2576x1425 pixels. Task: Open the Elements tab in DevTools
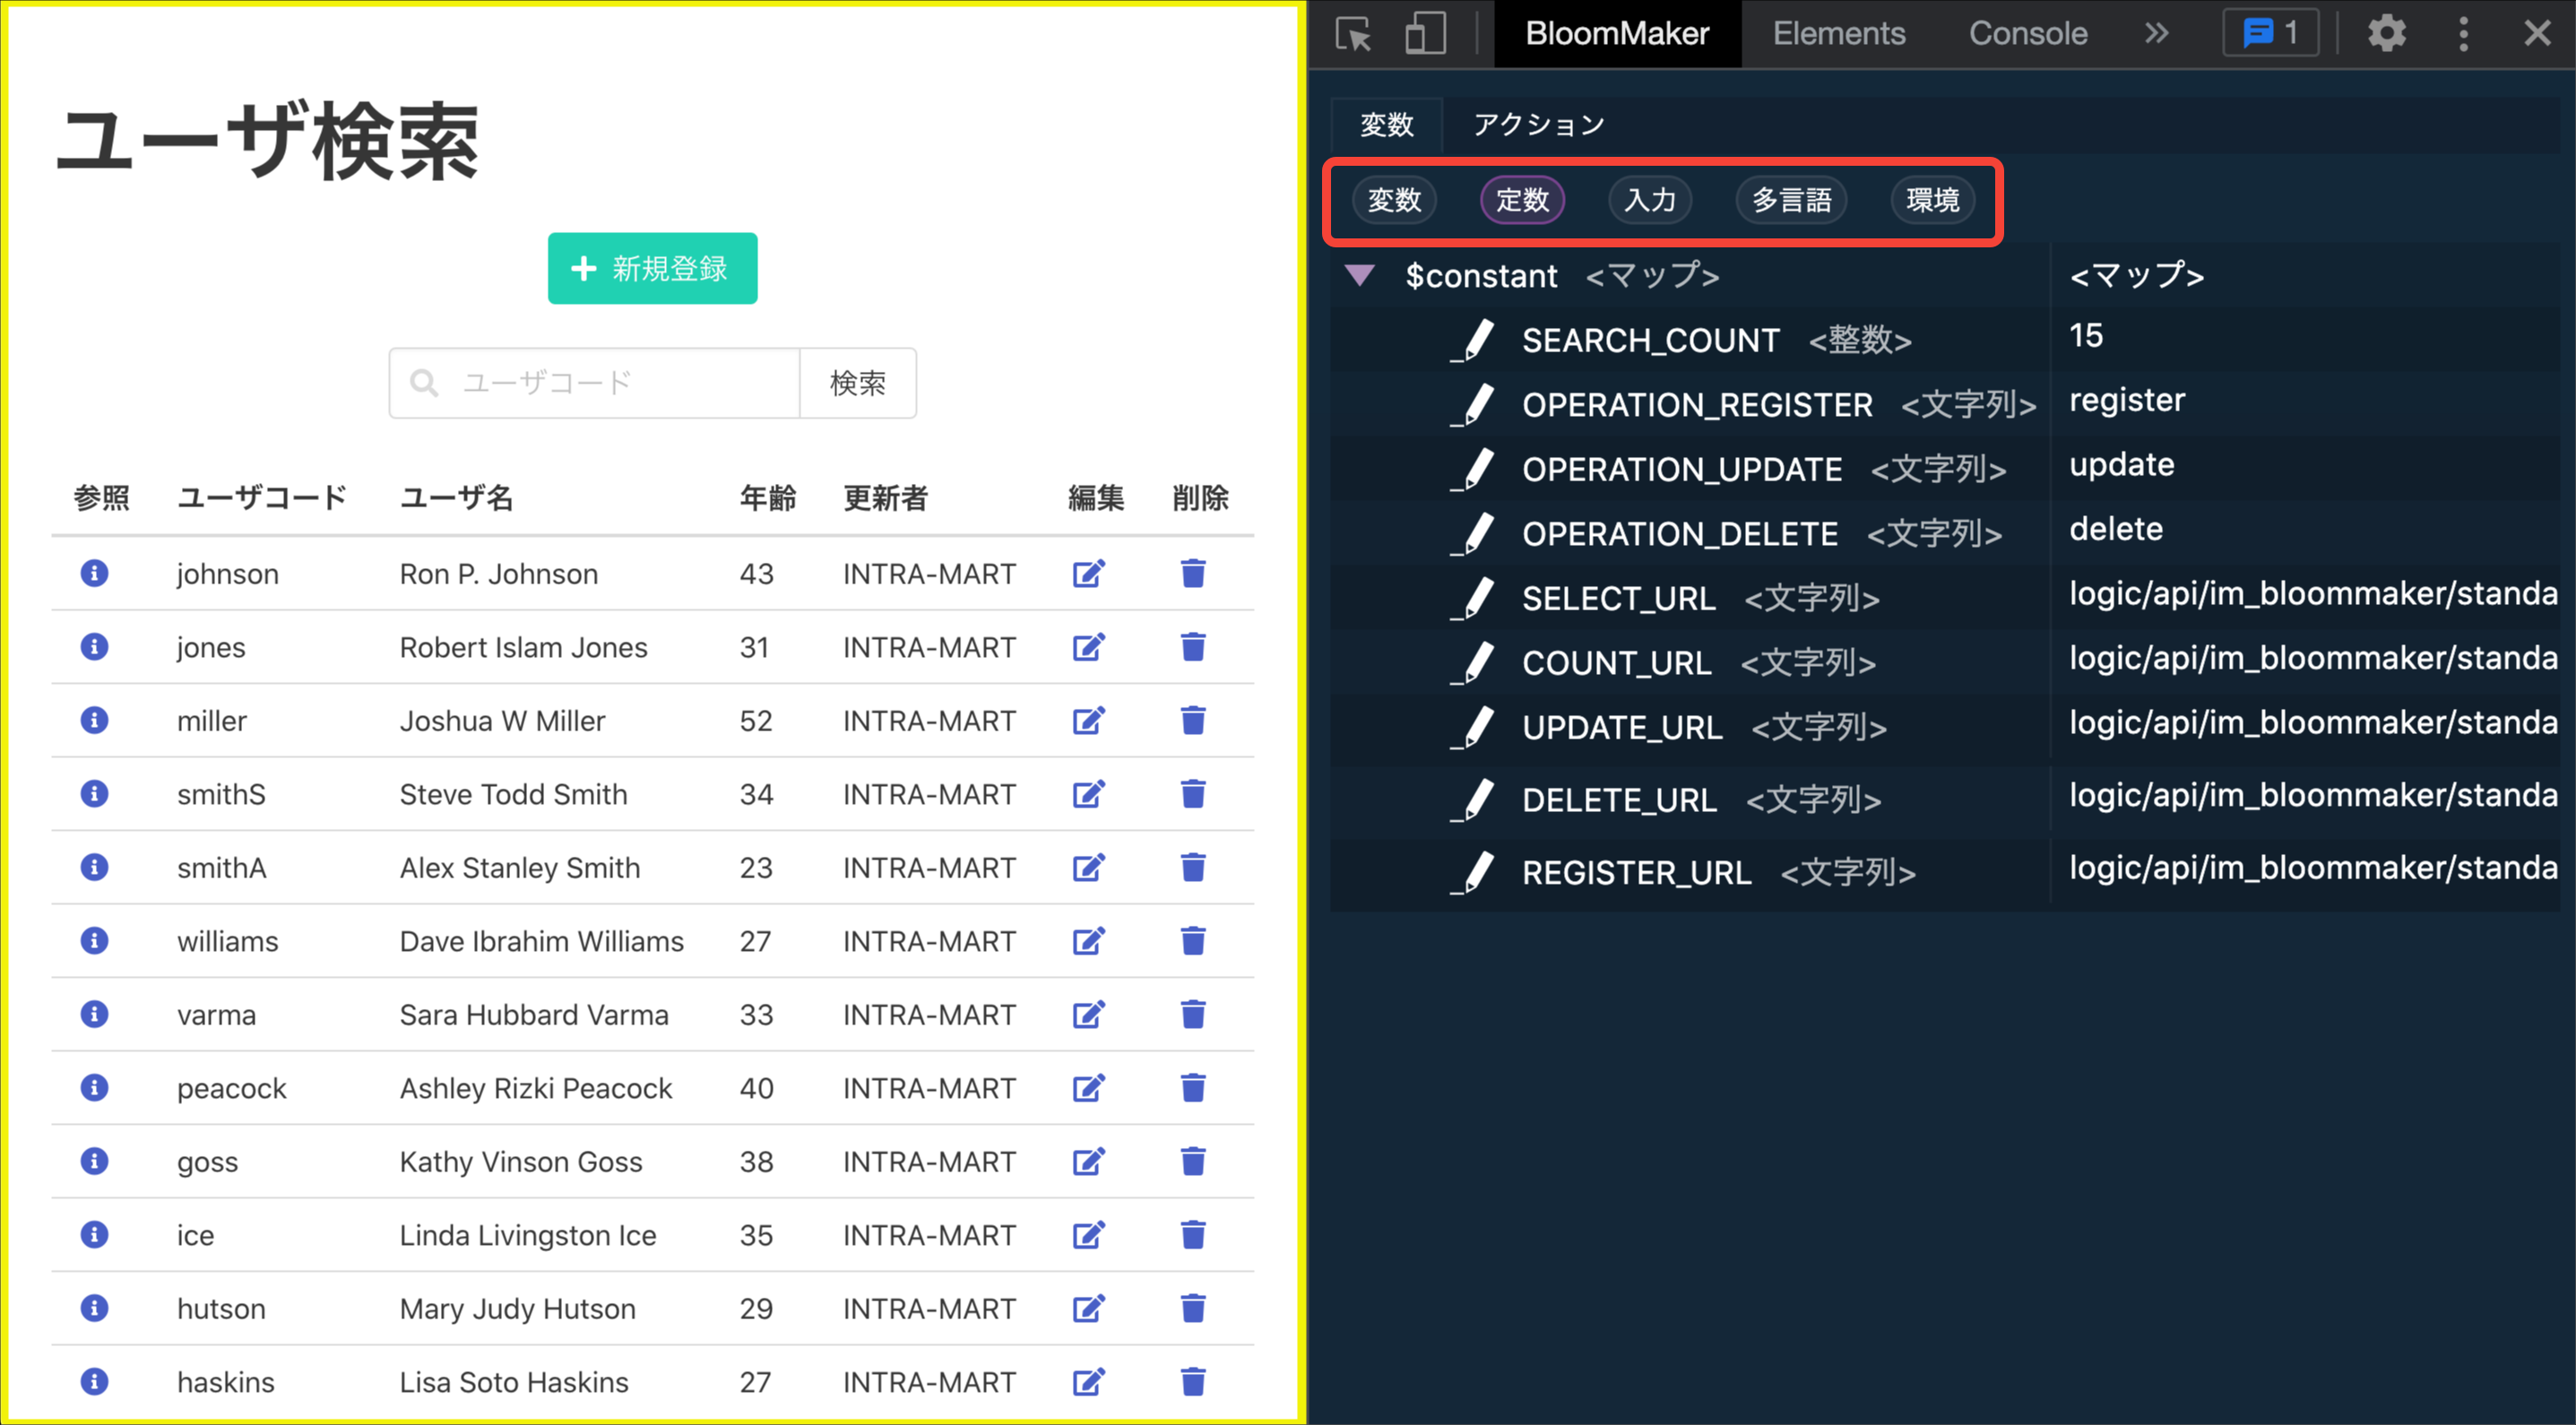click(1838, 34)
